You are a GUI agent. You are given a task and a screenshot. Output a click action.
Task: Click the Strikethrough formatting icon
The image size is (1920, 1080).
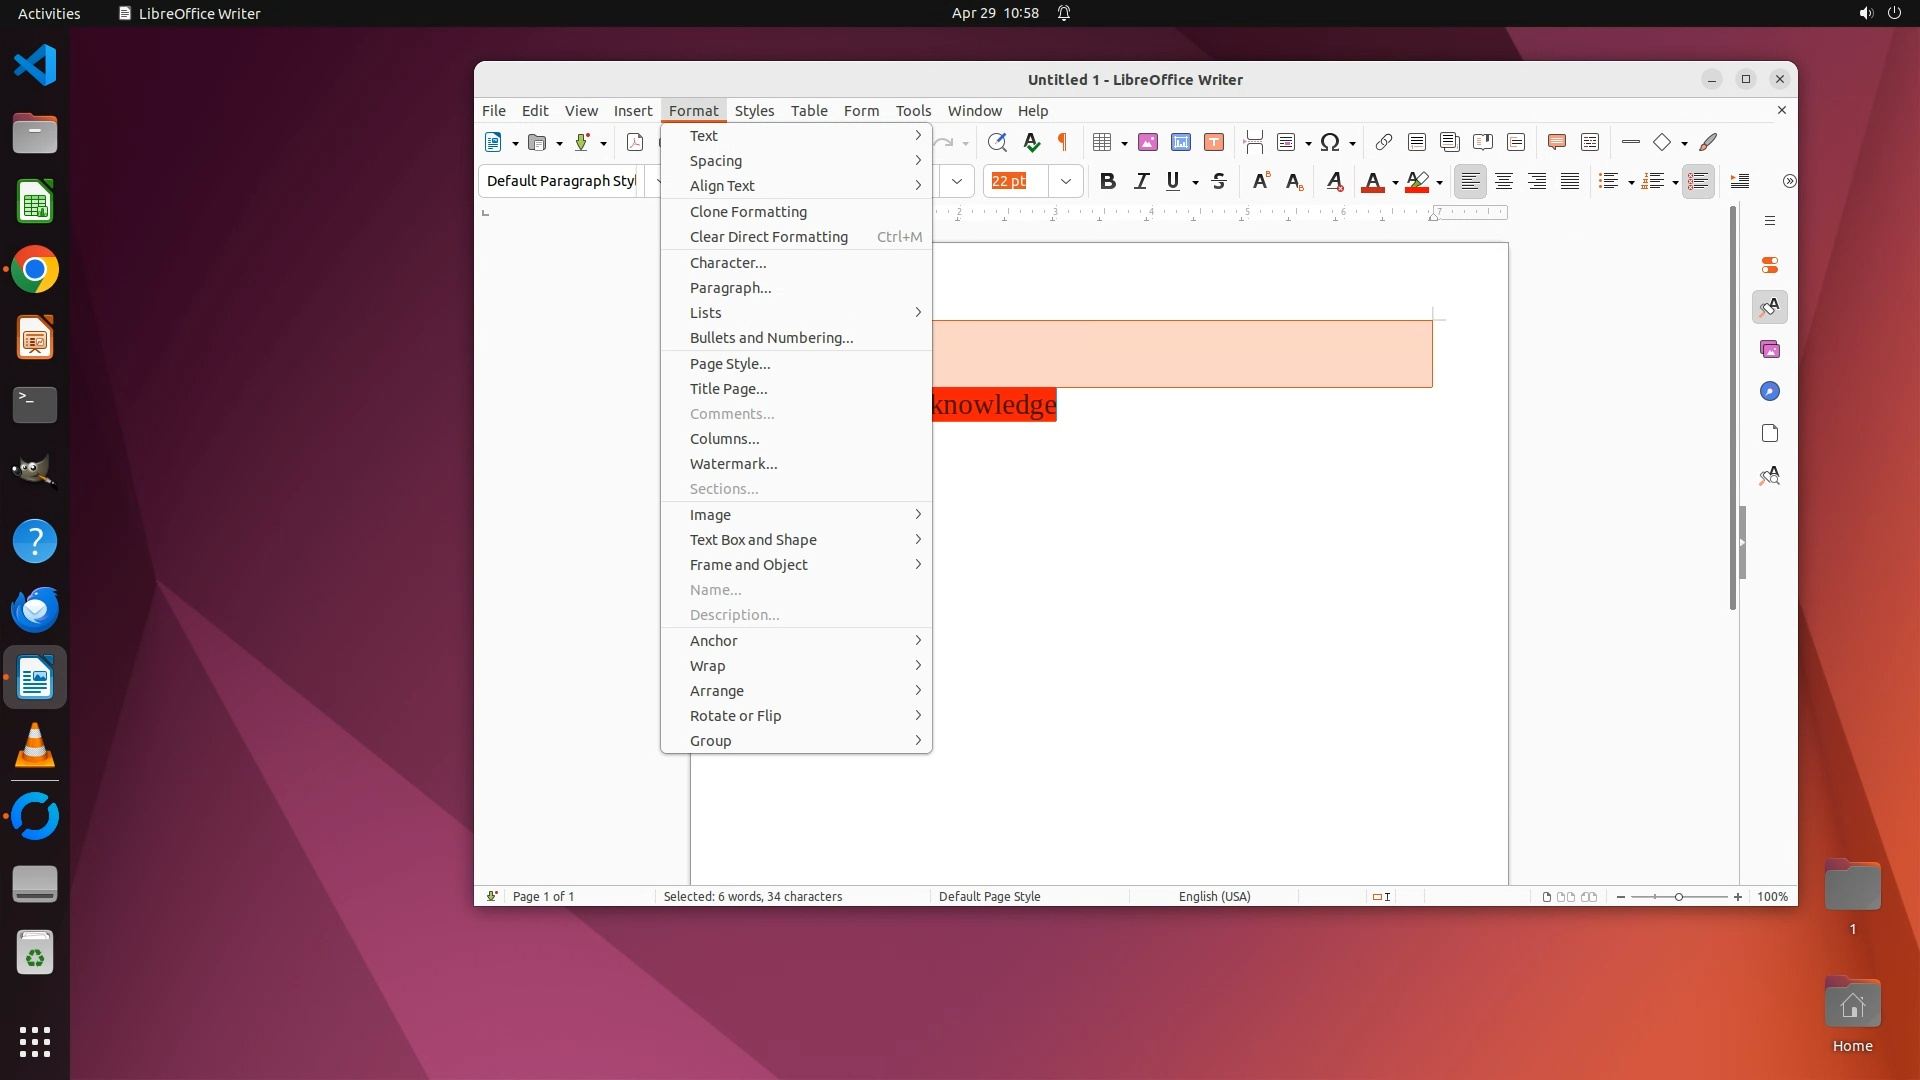(1218, 181)
